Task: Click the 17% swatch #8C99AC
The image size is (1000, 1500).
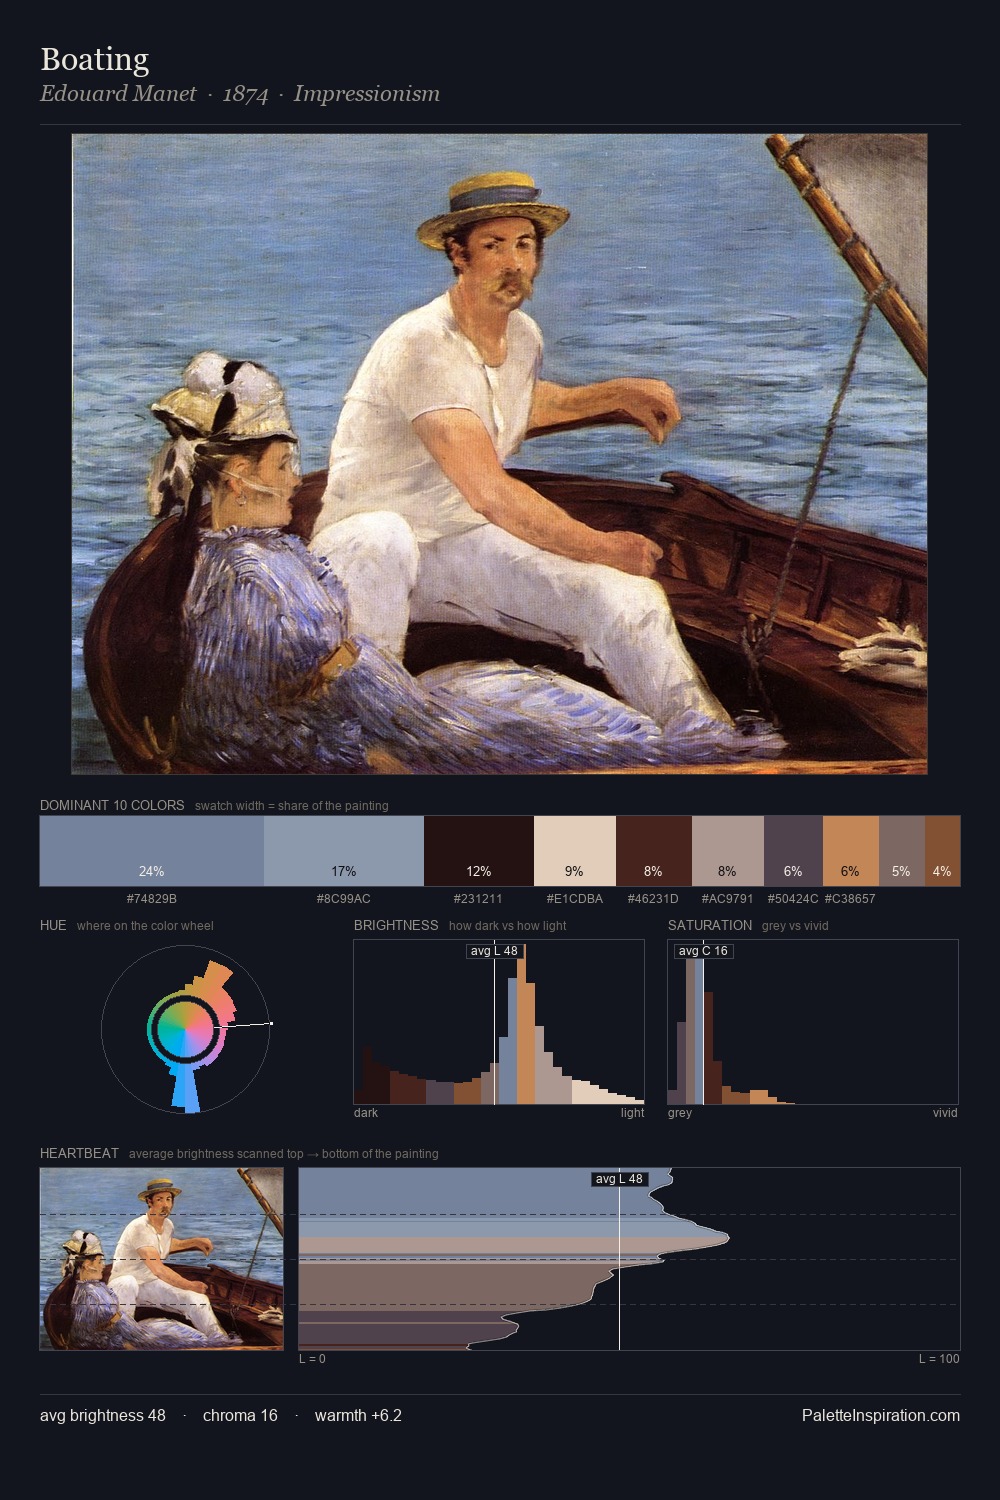Action: 344,851
